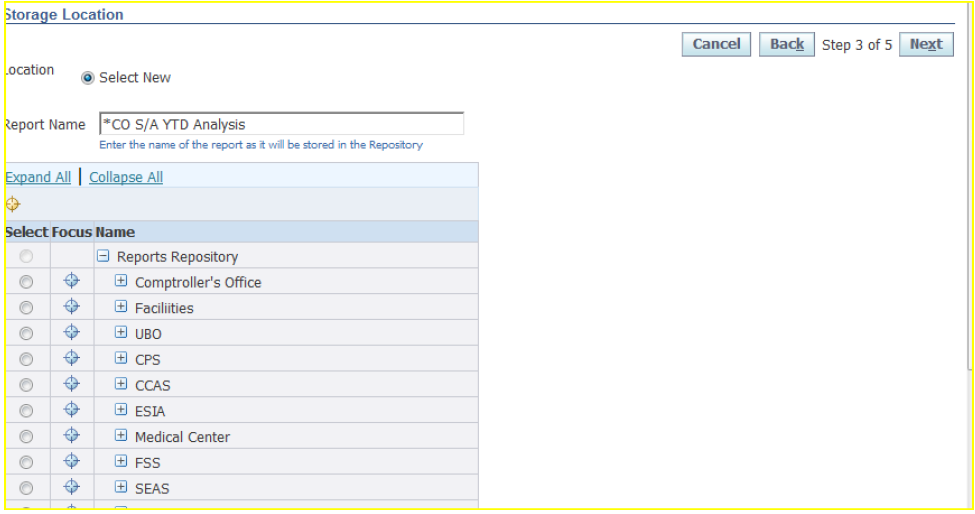Select radio button for ESIA folder
Screen dimensions: 975x514
coord(26,411)
